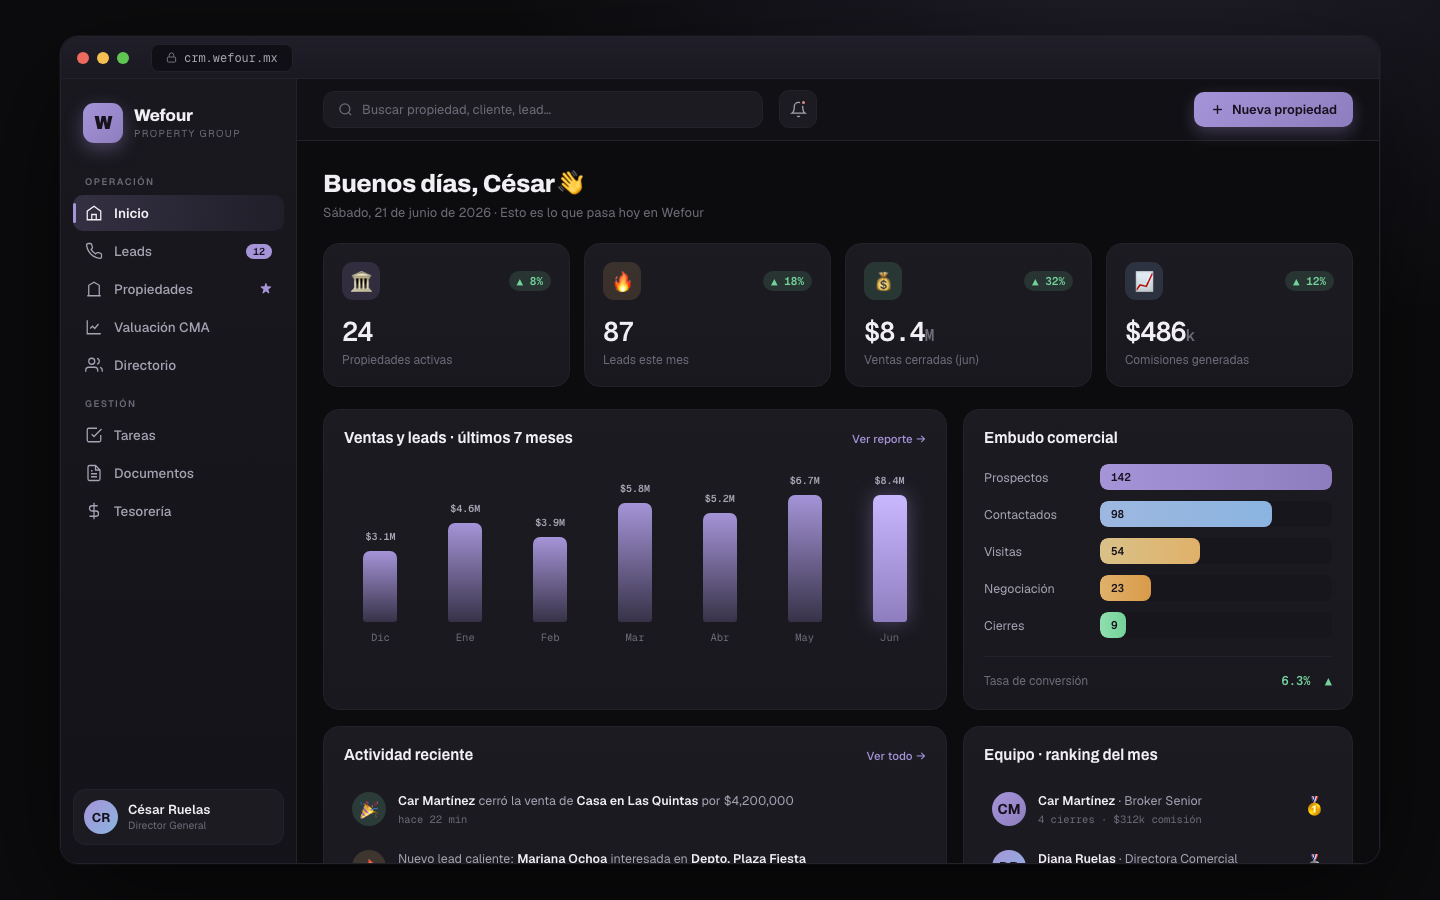Click the party icon in Actividad reciente
This screenshot has height=900, width=1440.
(369, 809)
